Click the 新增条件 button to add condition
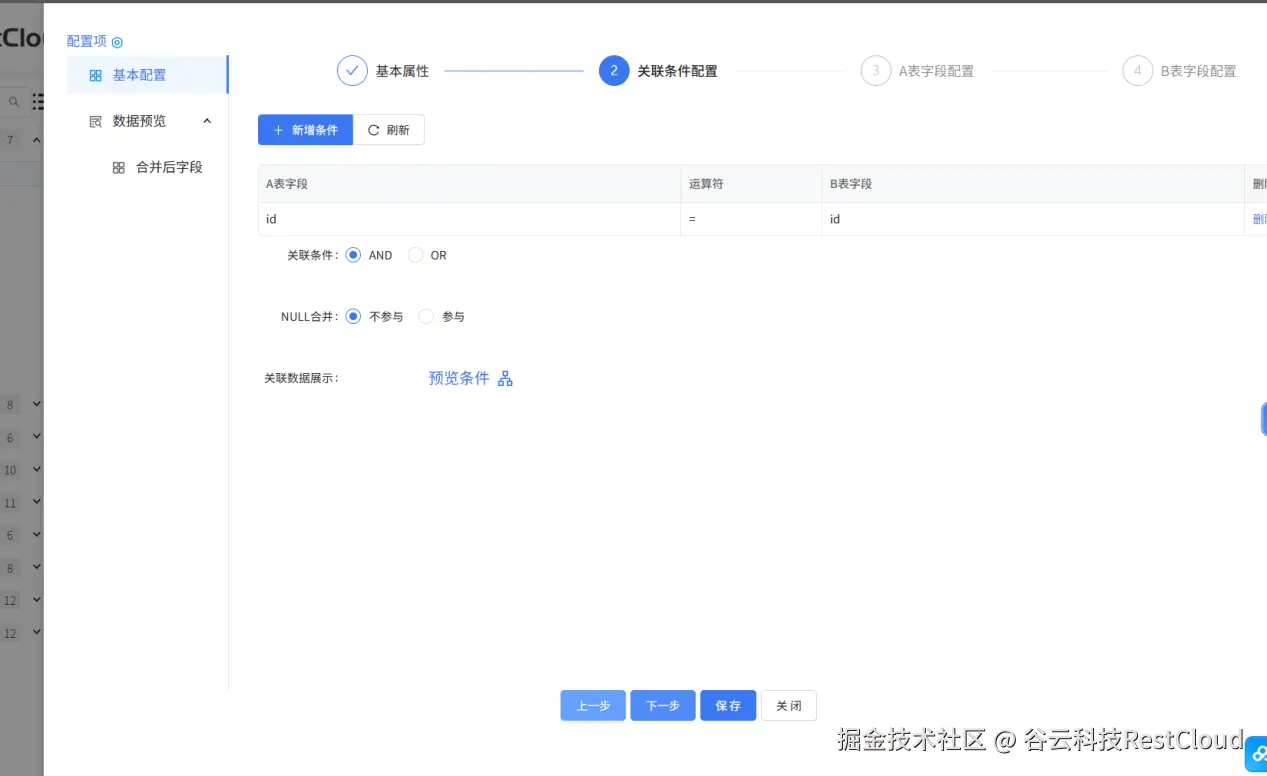Image resolution: width=1267 pixels, height=776 pixels. click(x=305, y=129)
